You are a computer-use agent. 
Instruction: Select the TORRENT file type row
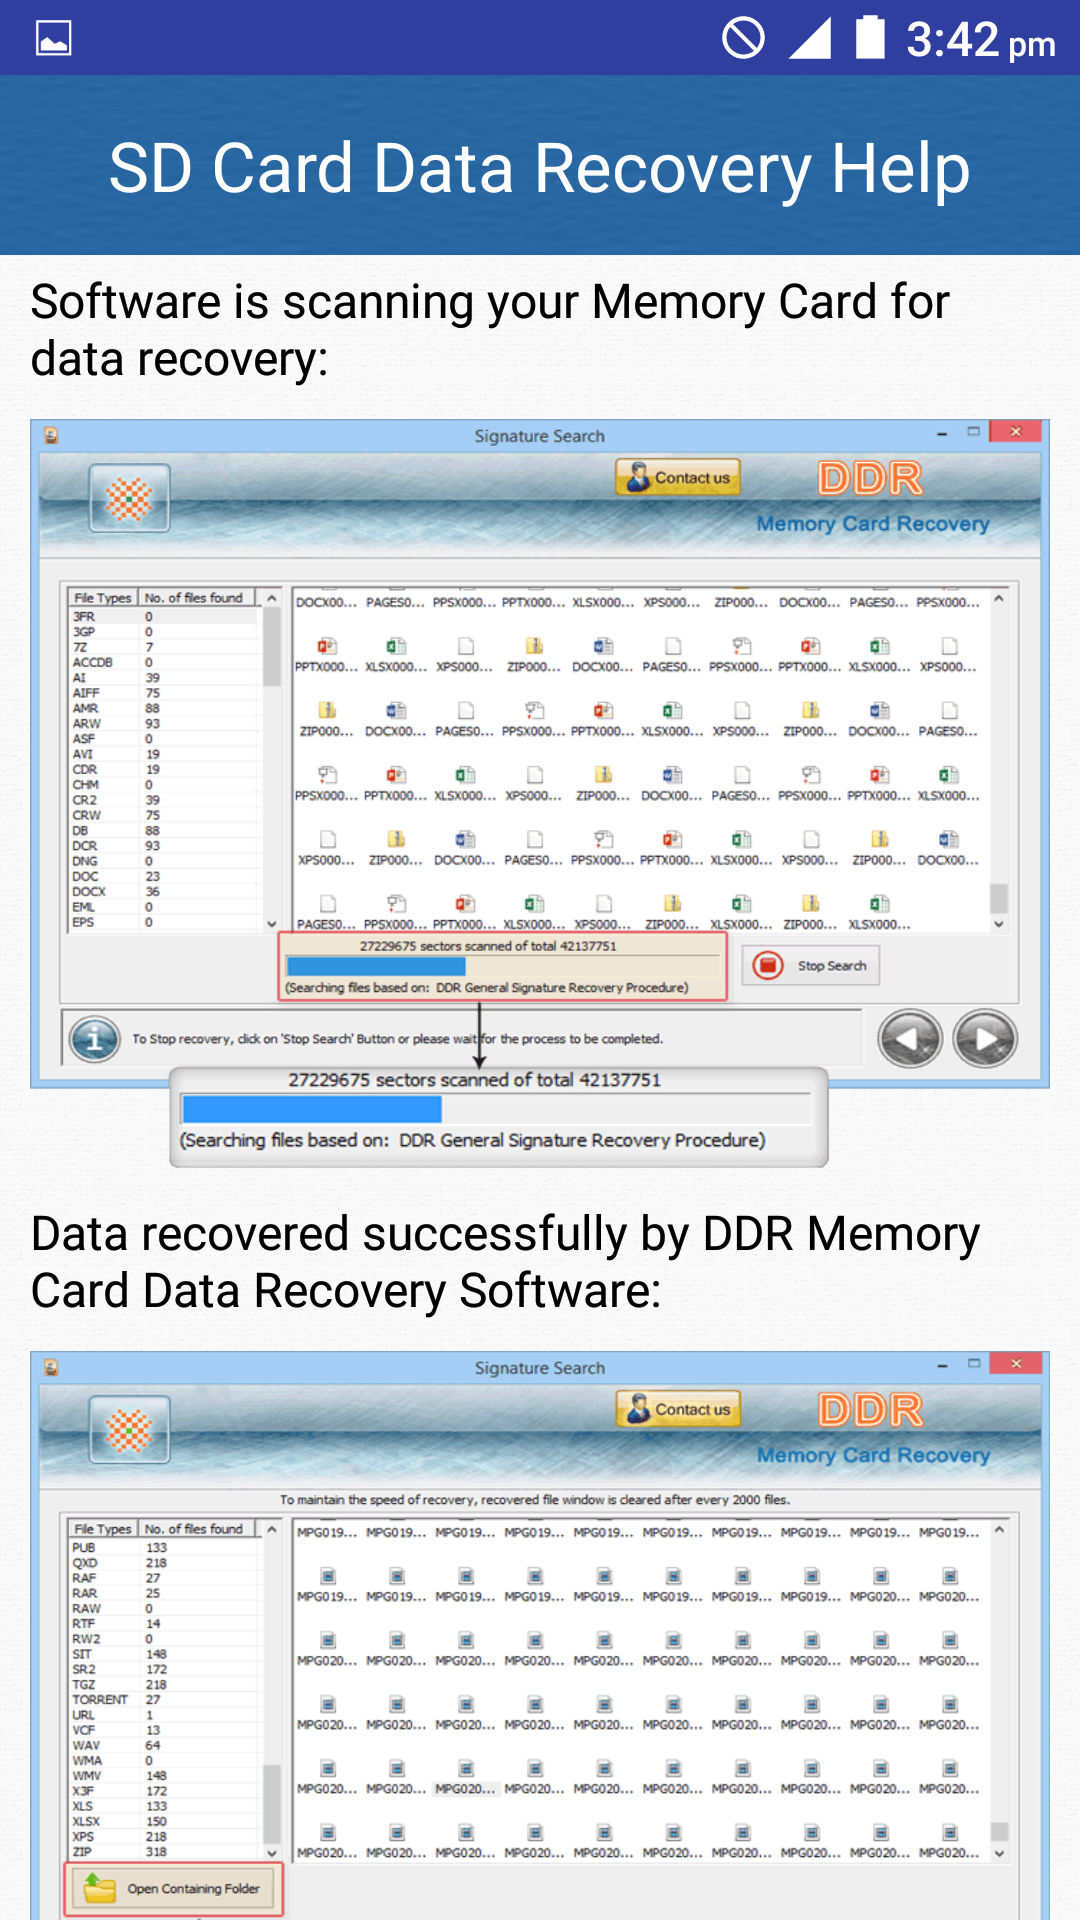click(x=163, y=1699)
